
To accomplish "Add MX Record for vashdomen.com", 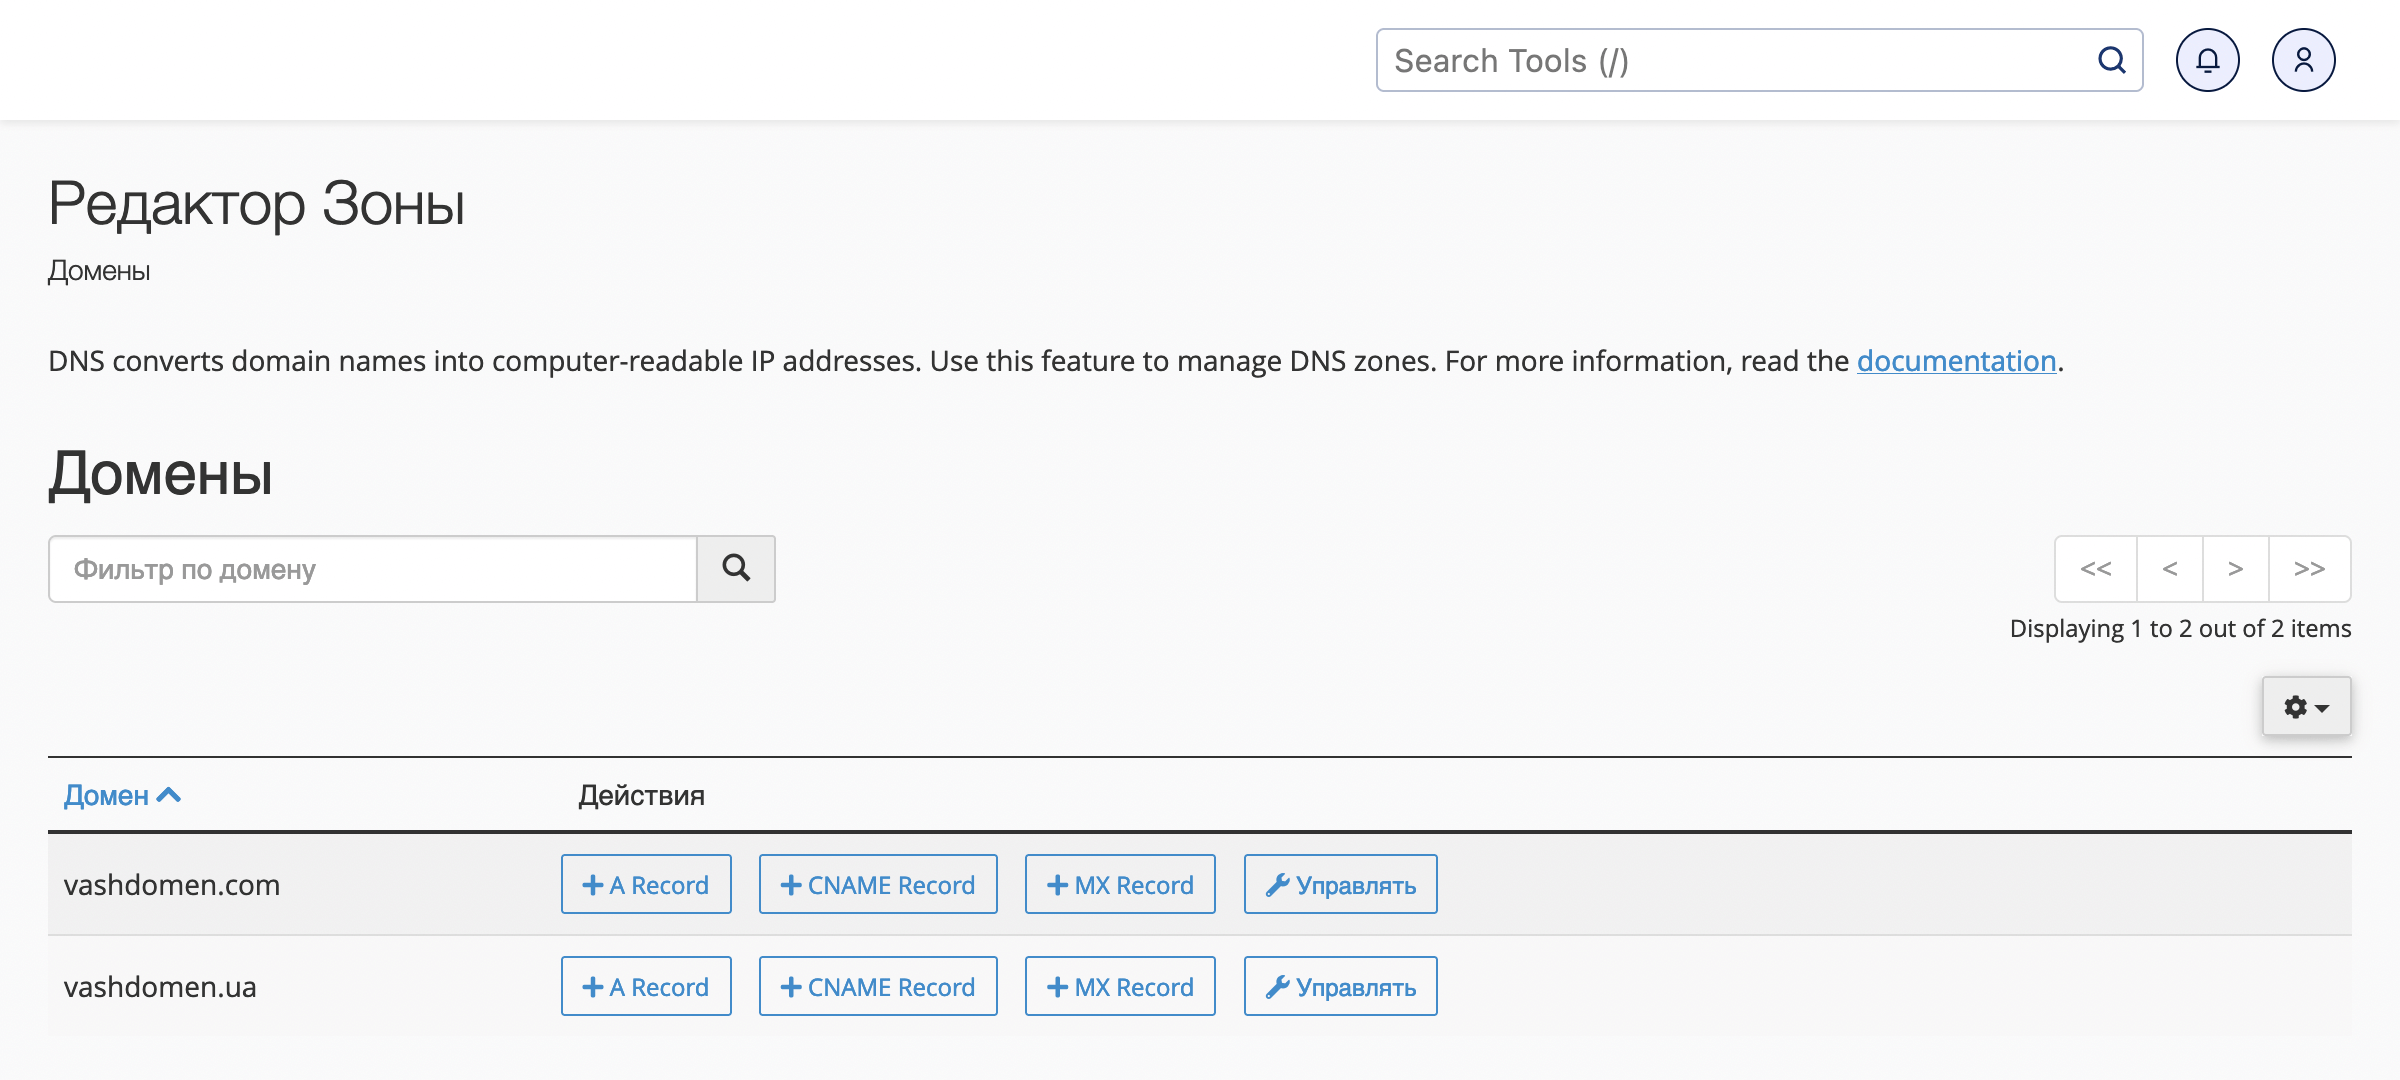I will coord(1120,884).
